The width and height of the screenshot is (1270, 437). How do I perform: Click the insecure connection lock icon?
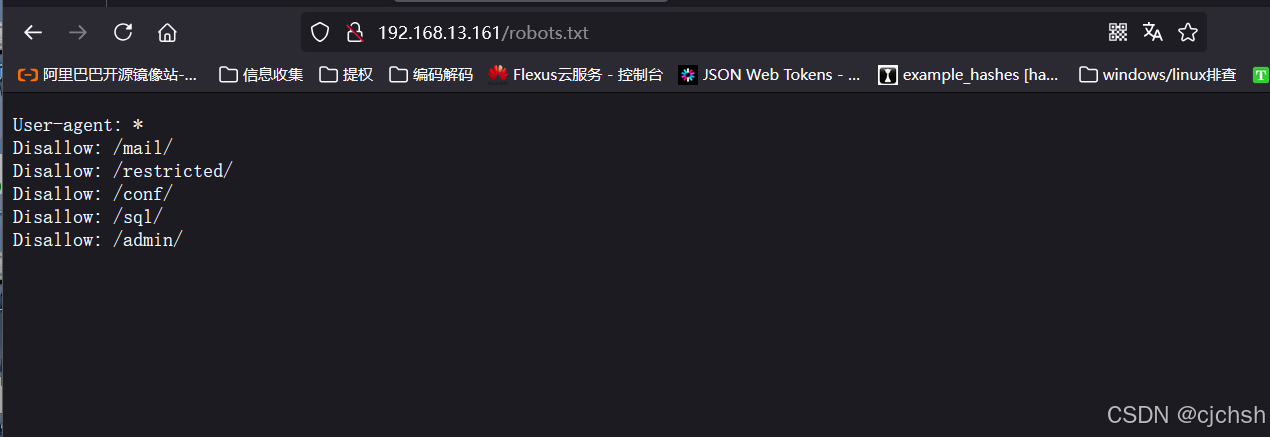click(x=354, y=32)
